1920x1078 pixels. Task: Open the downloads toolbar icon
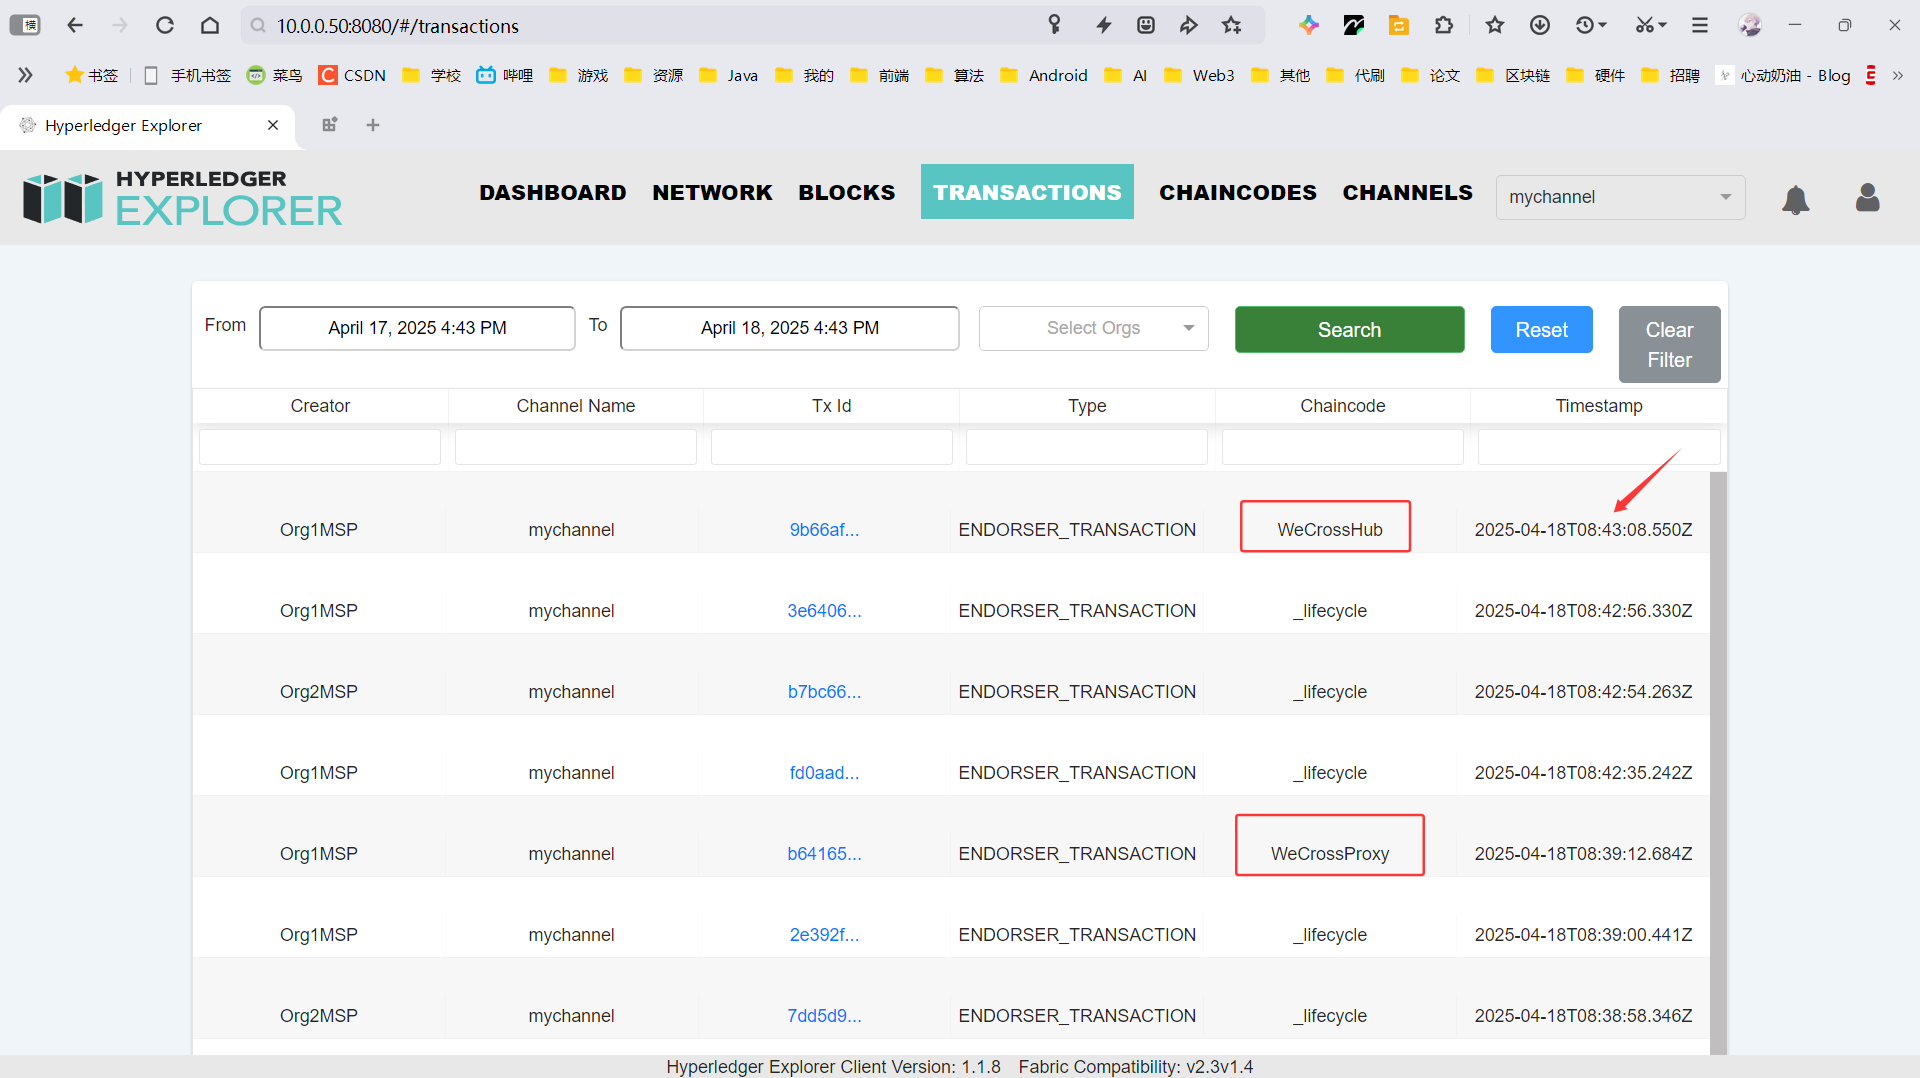[x=1540, y=25]
